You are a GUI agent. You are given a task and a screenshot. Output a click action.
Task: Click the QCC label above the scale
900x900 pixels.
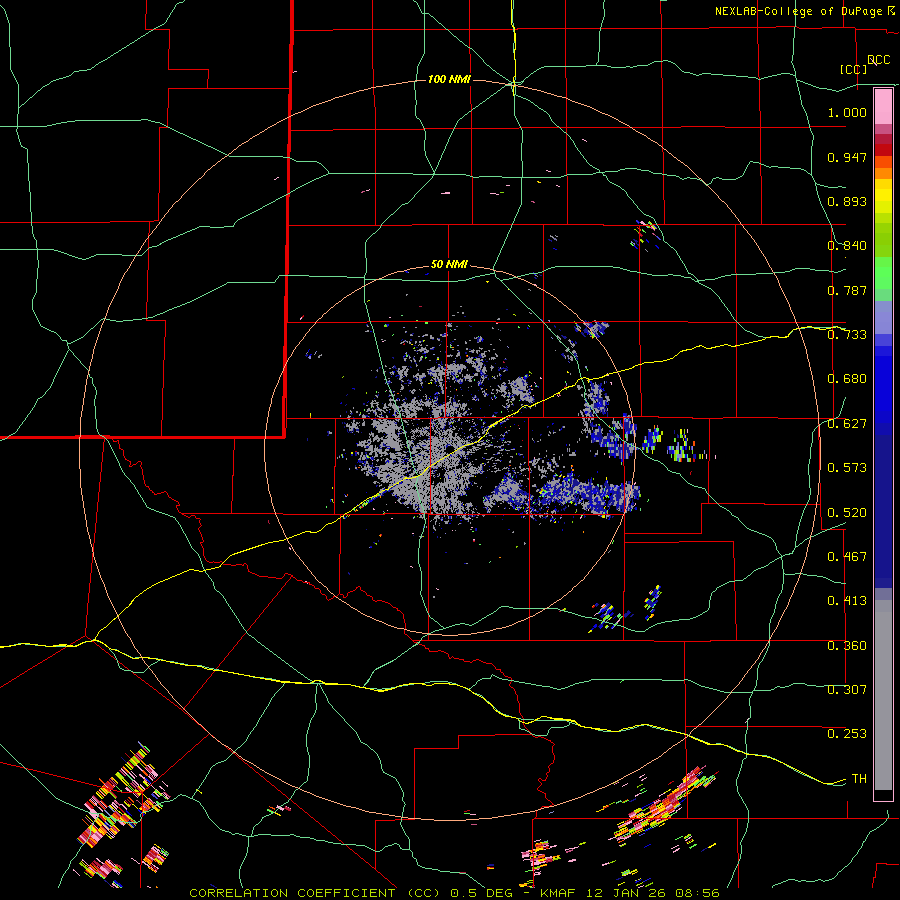[x=879, y=59]
